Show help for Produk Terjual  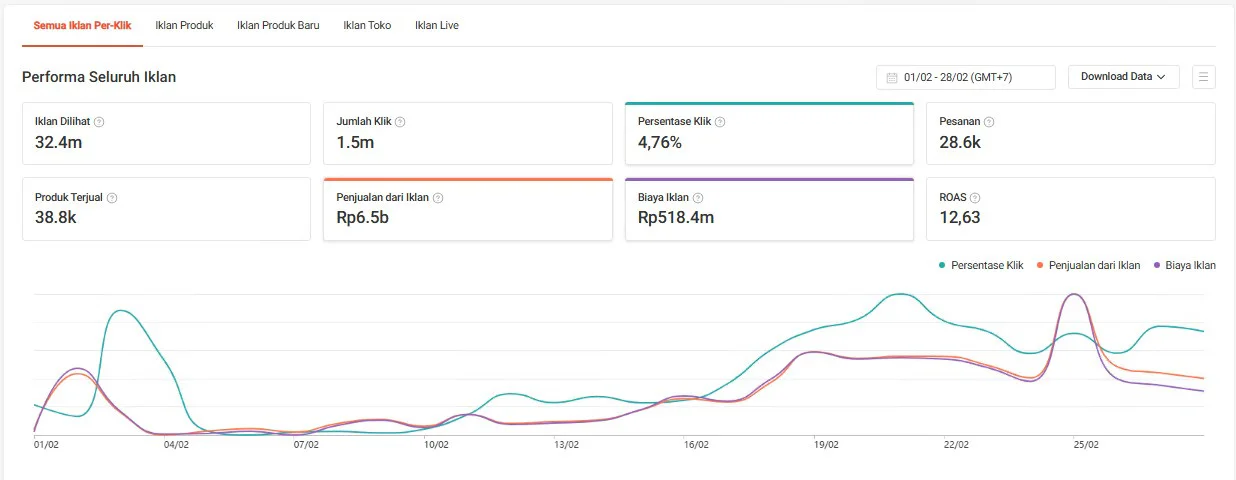pyautogui.click(x=112, y=198)
